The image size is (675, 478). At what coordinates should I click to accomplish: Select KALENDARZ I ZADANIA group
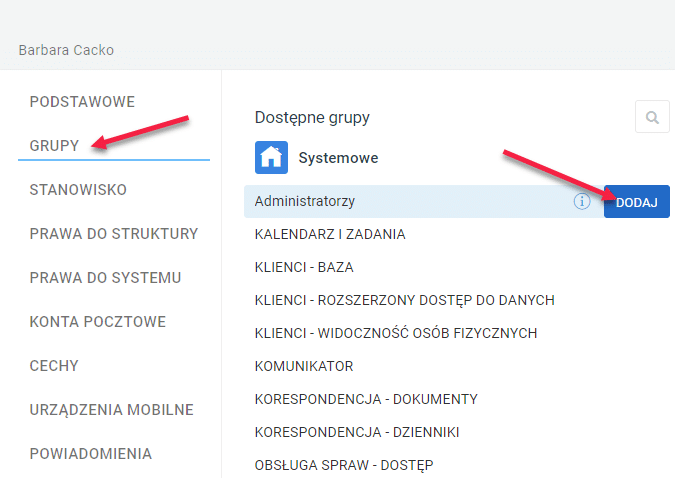point(330,234)
